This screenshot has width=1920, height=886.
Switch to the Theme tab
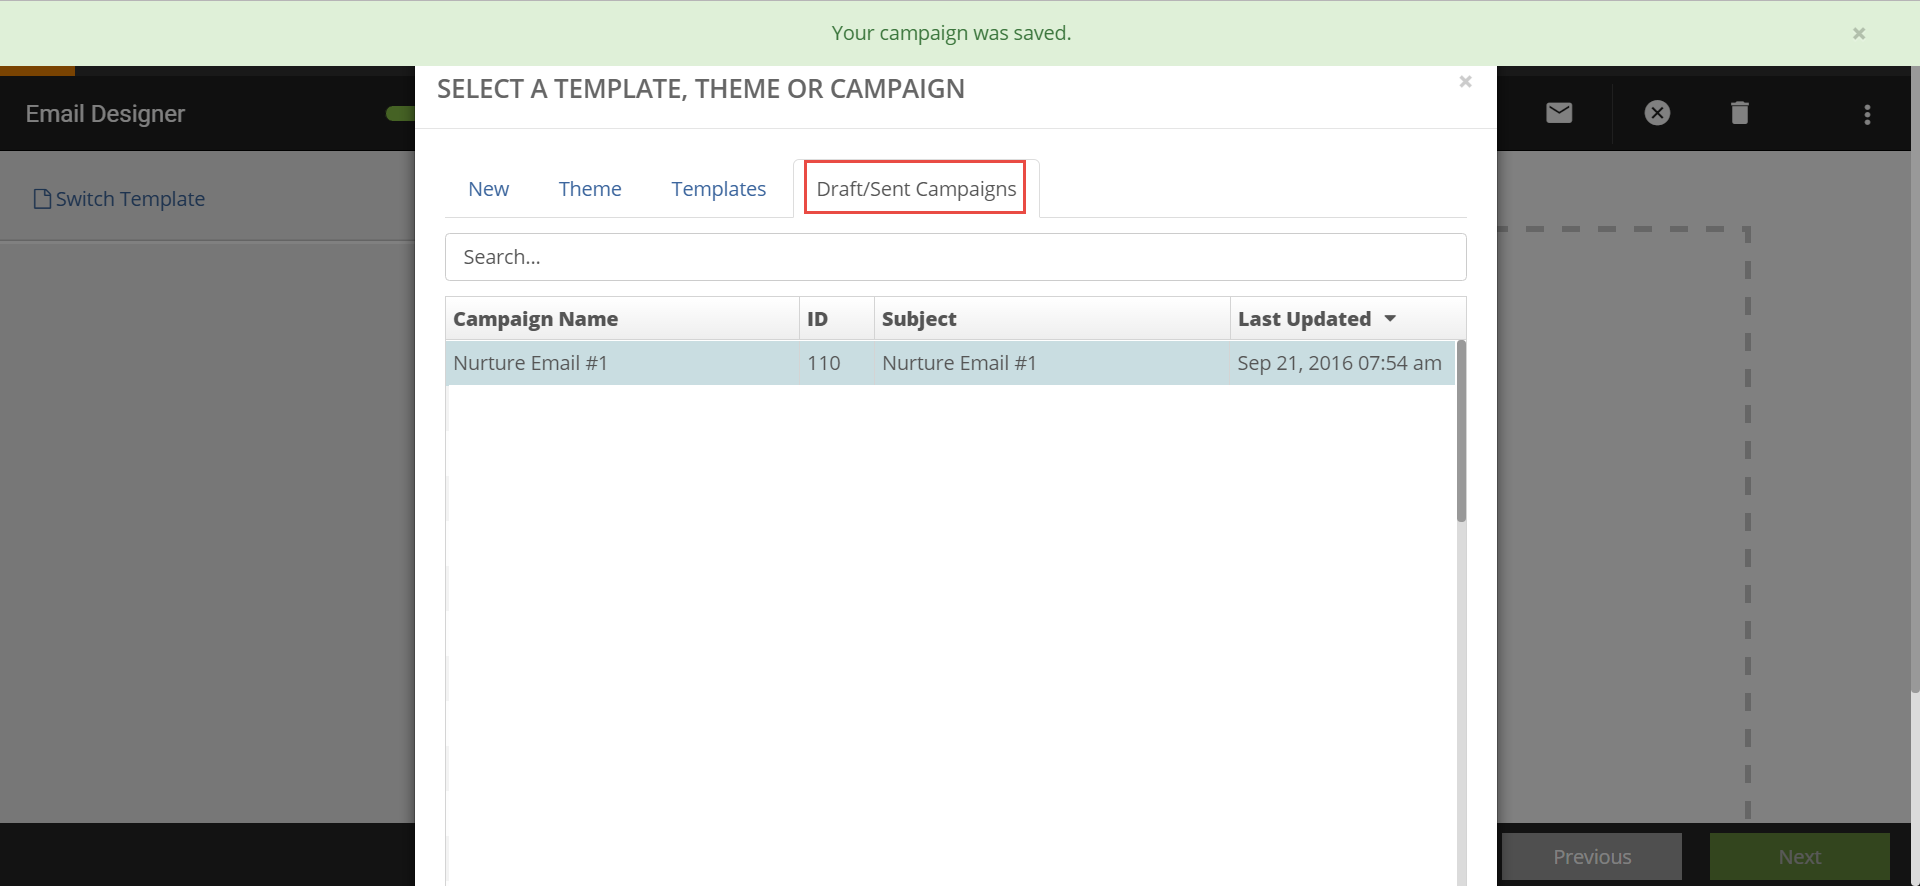click(x=590, y=189)
